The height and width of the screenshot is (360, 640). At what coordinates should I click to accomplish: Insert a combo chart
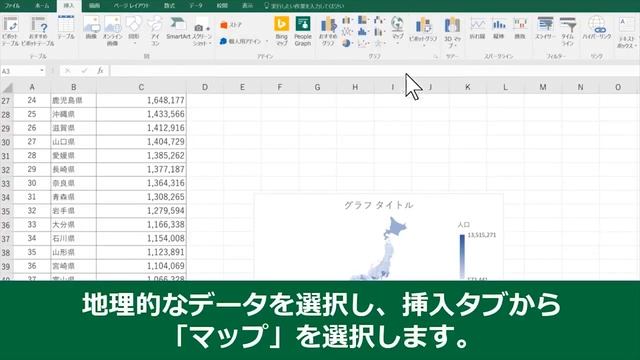click(379, 31)
